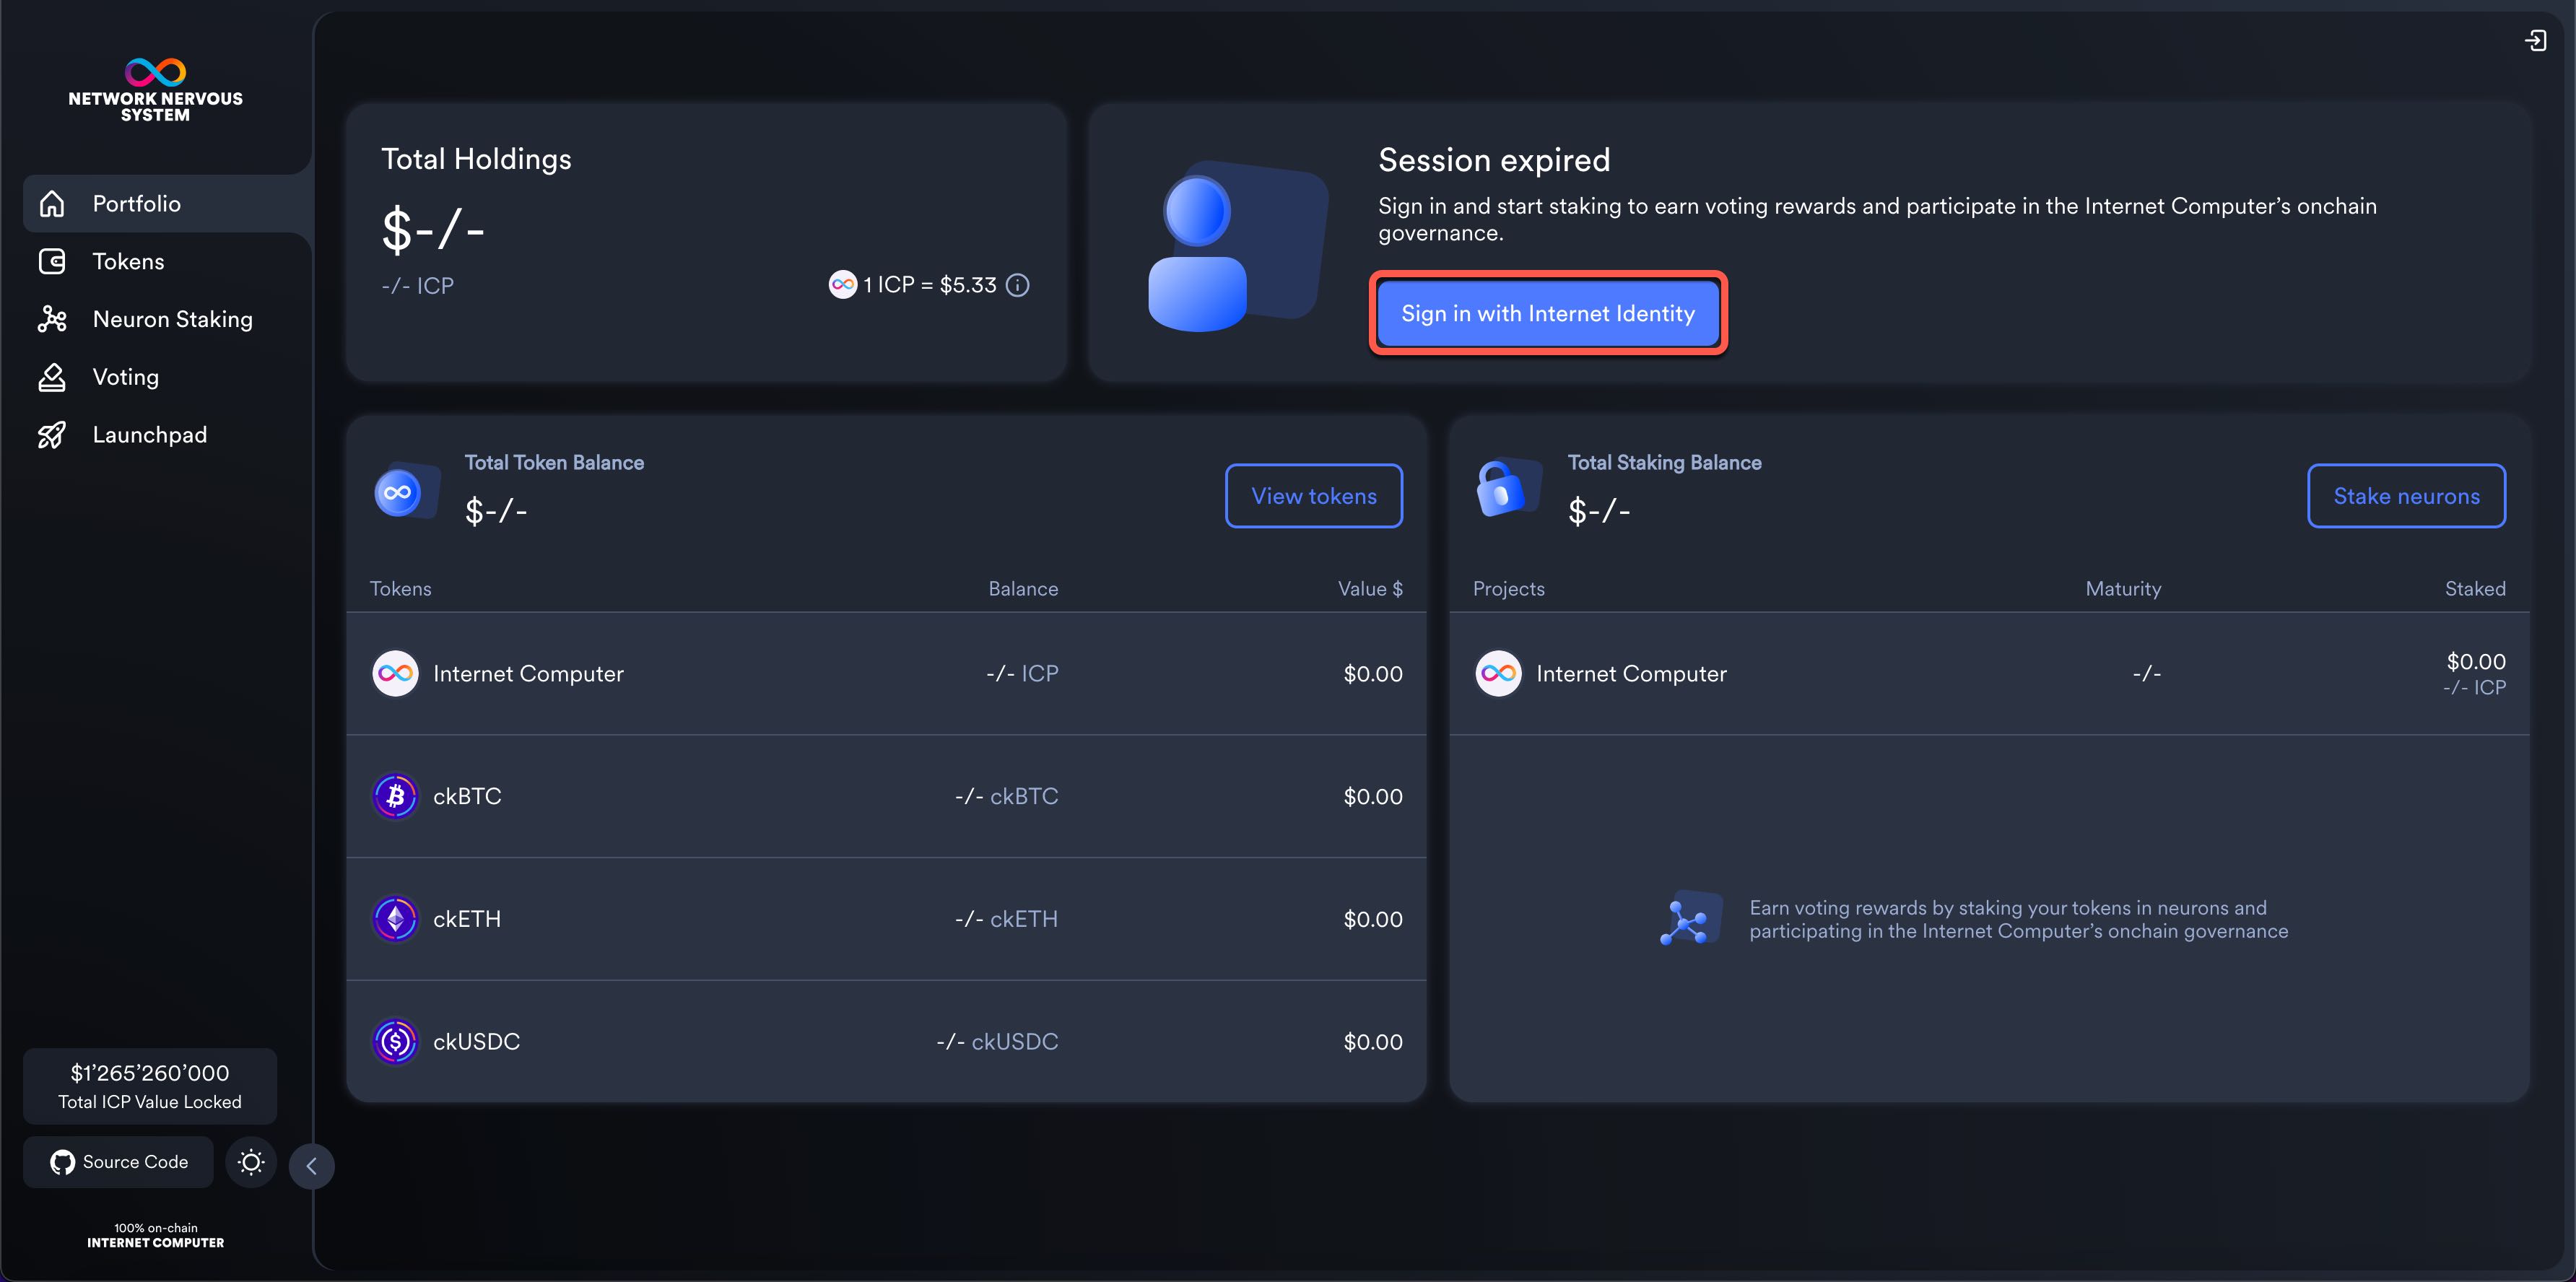Screen dimensions: 2576x1282
Task: Select the Voting ballot icon
Action: (53, 377)
